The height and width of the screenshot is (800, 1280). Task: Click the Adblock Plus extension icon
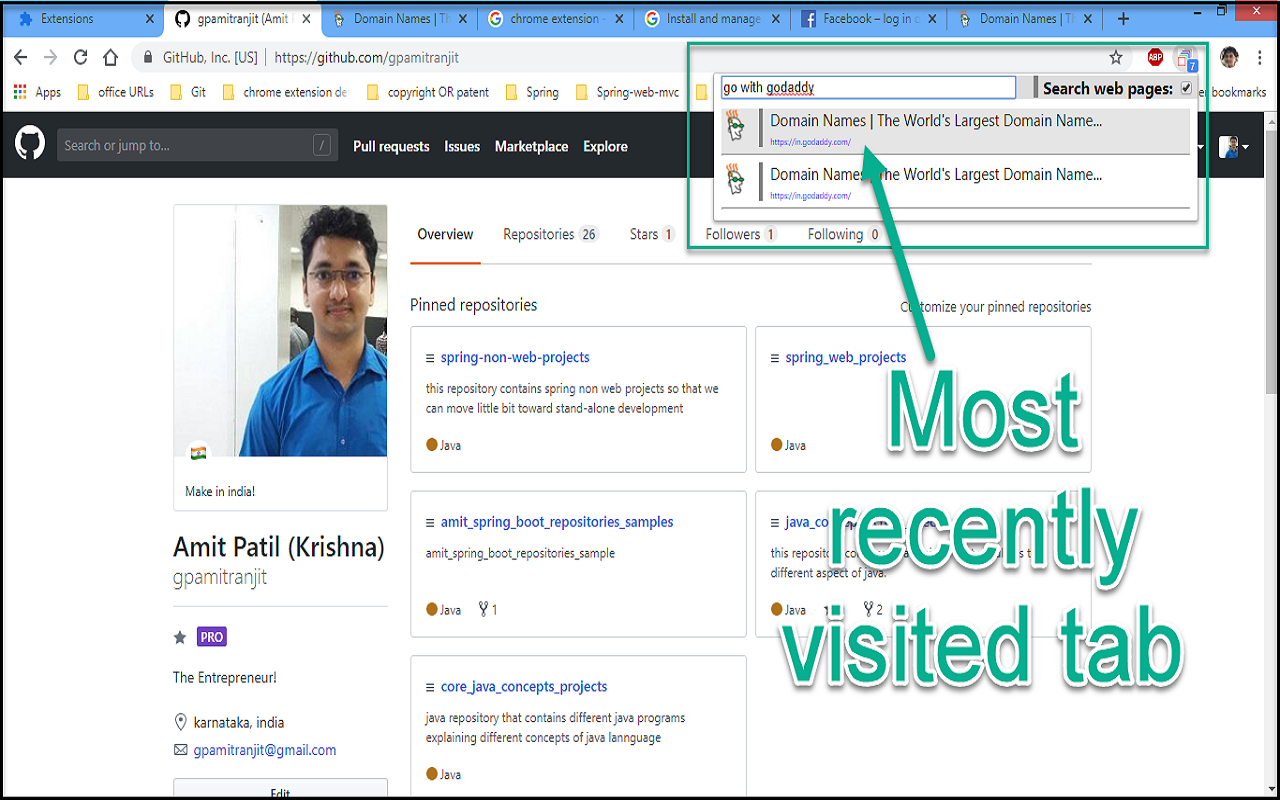pos(1155,58)
